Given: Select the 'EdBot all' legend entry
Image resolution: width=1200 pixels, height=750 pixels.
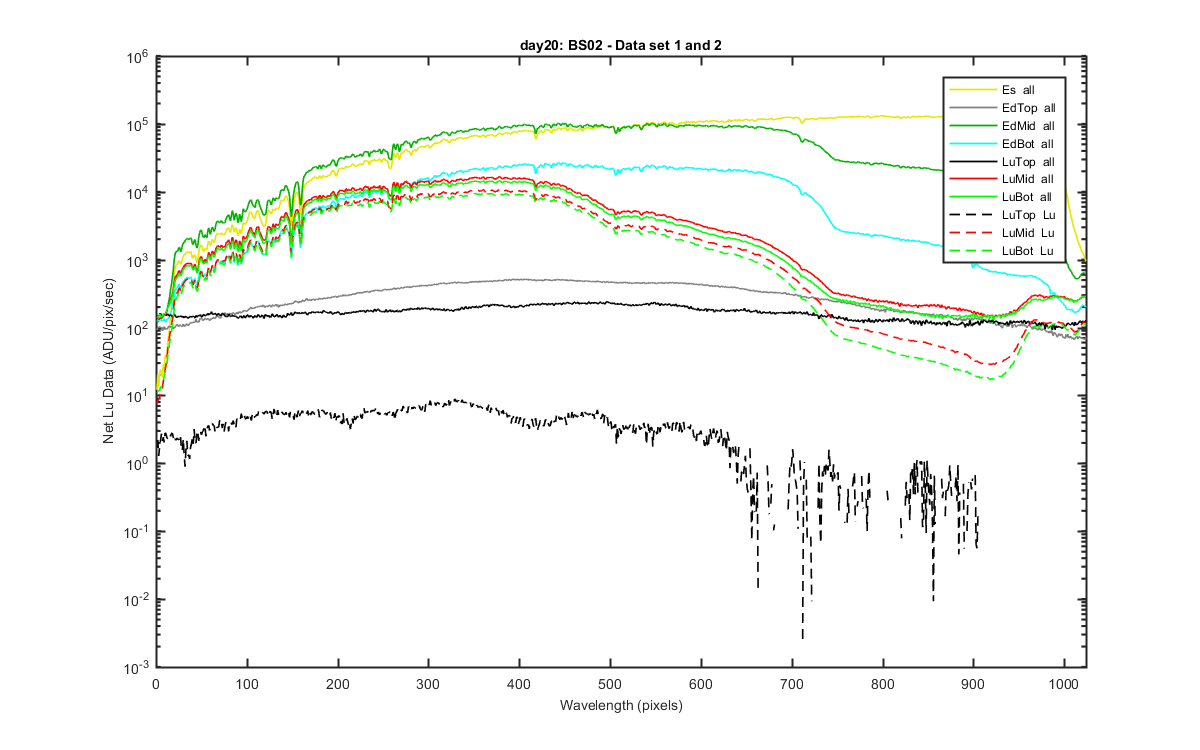Looking at the screenshot, I should pos(1003,143).
